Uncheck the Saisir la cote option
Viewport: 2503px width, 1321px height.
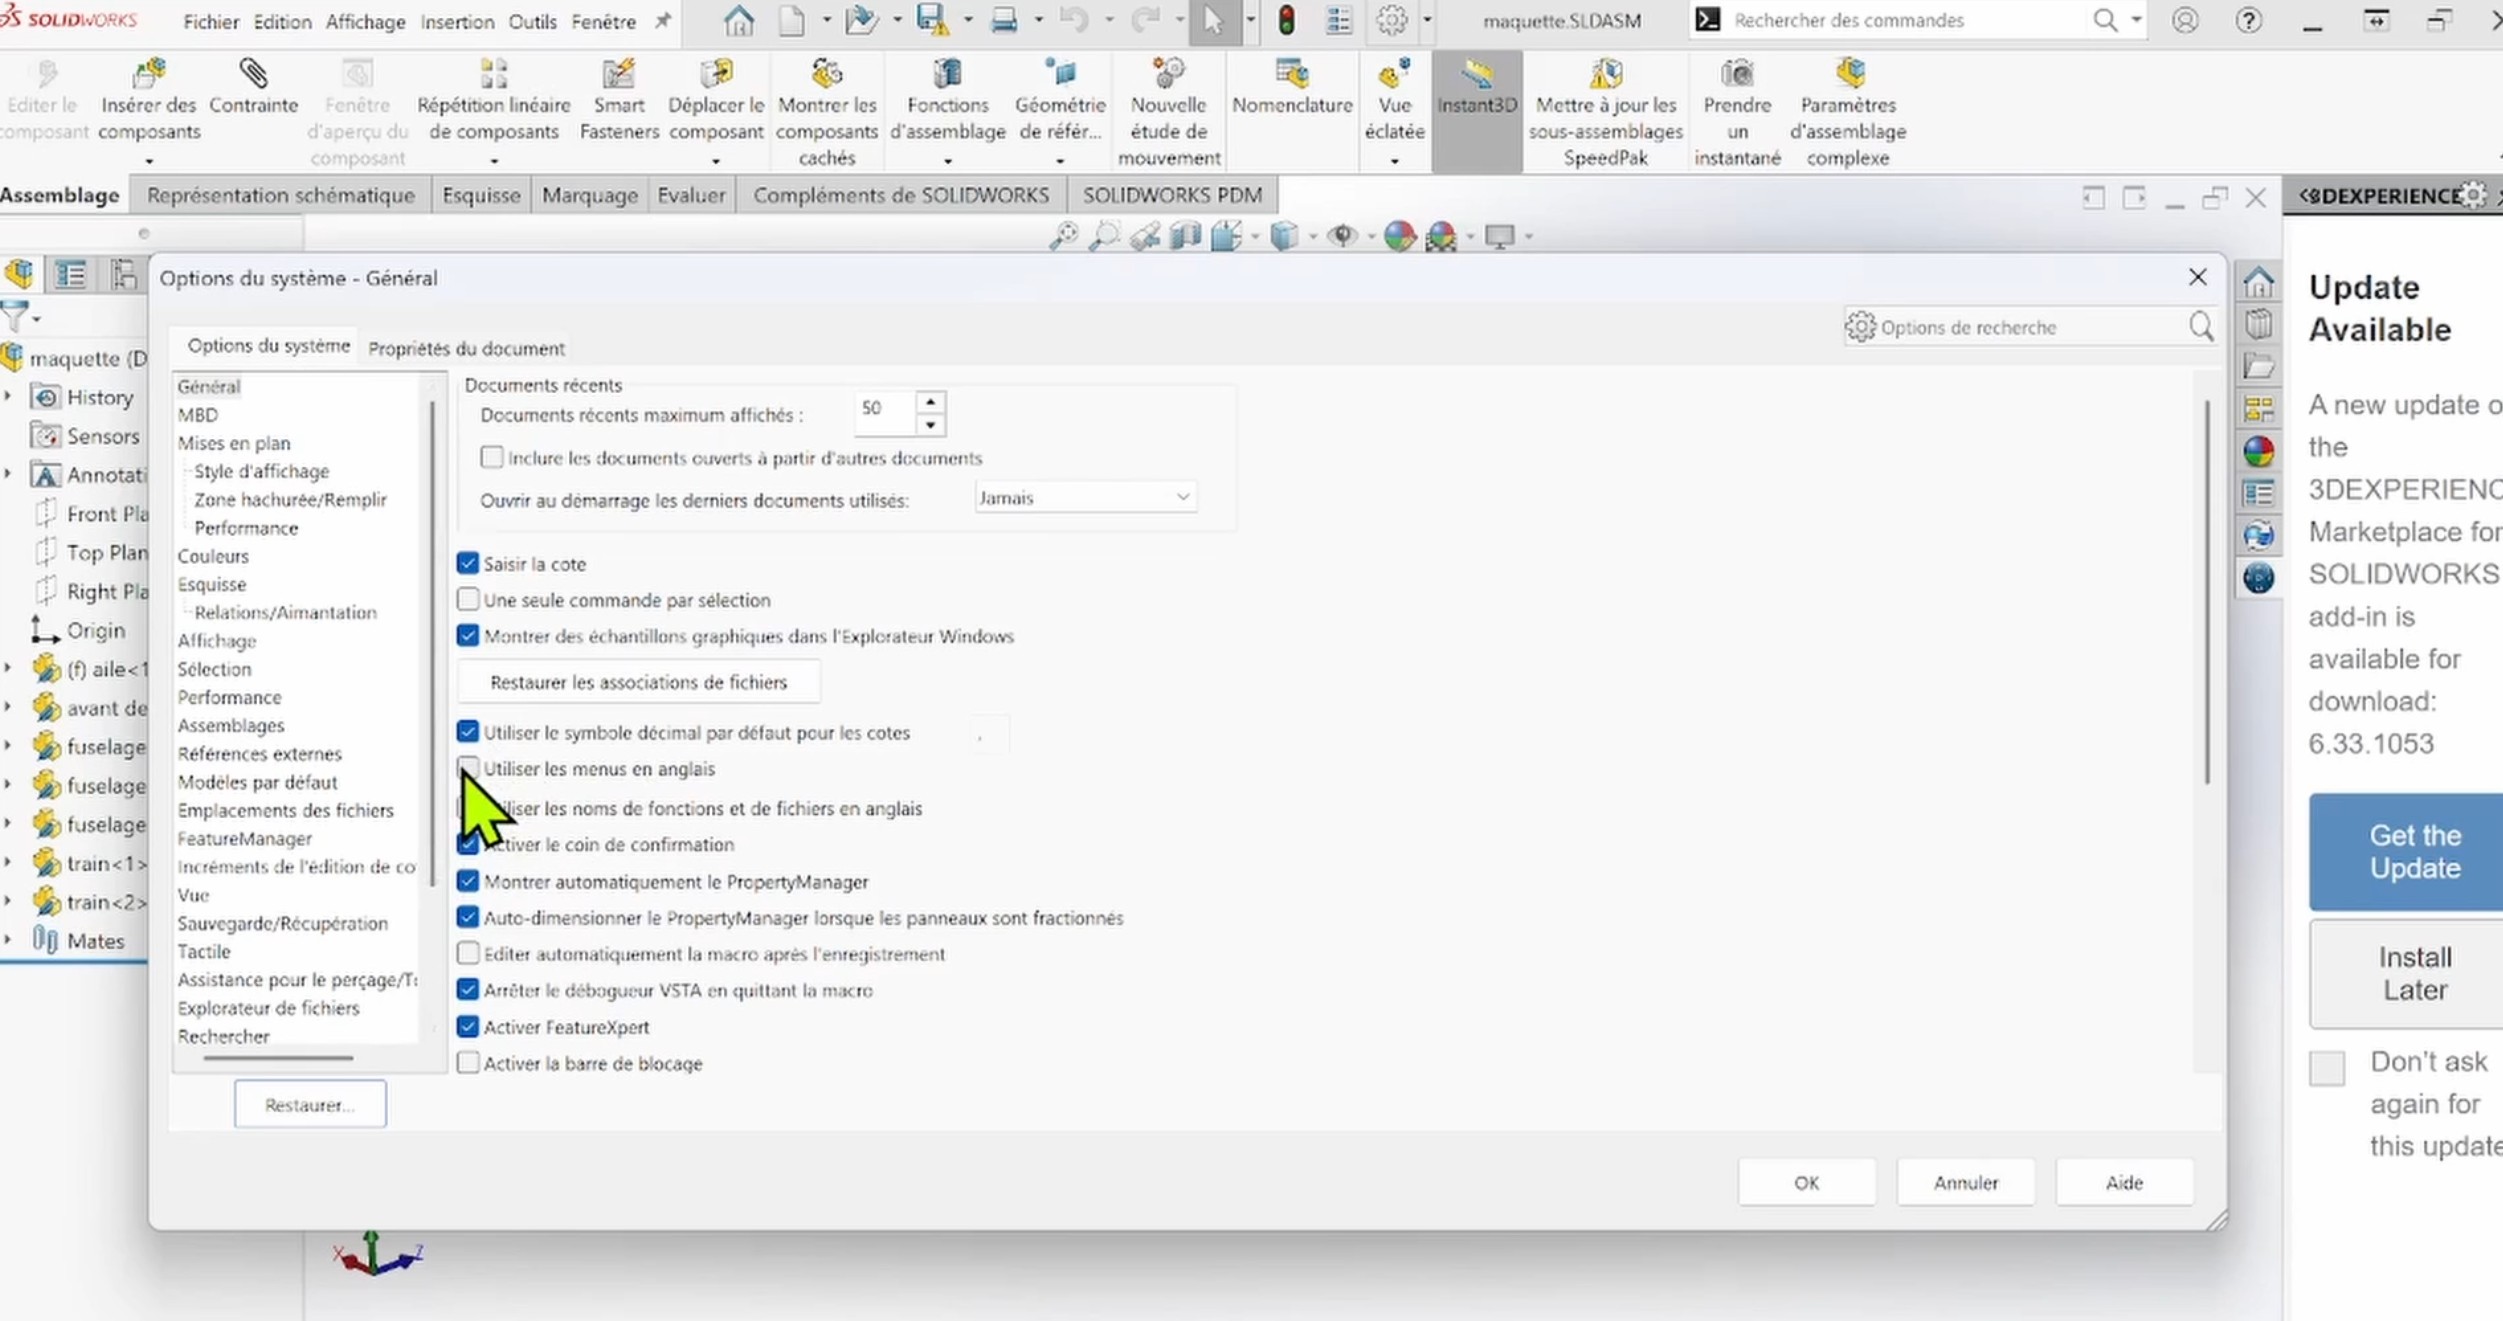[x=468, y=563]
